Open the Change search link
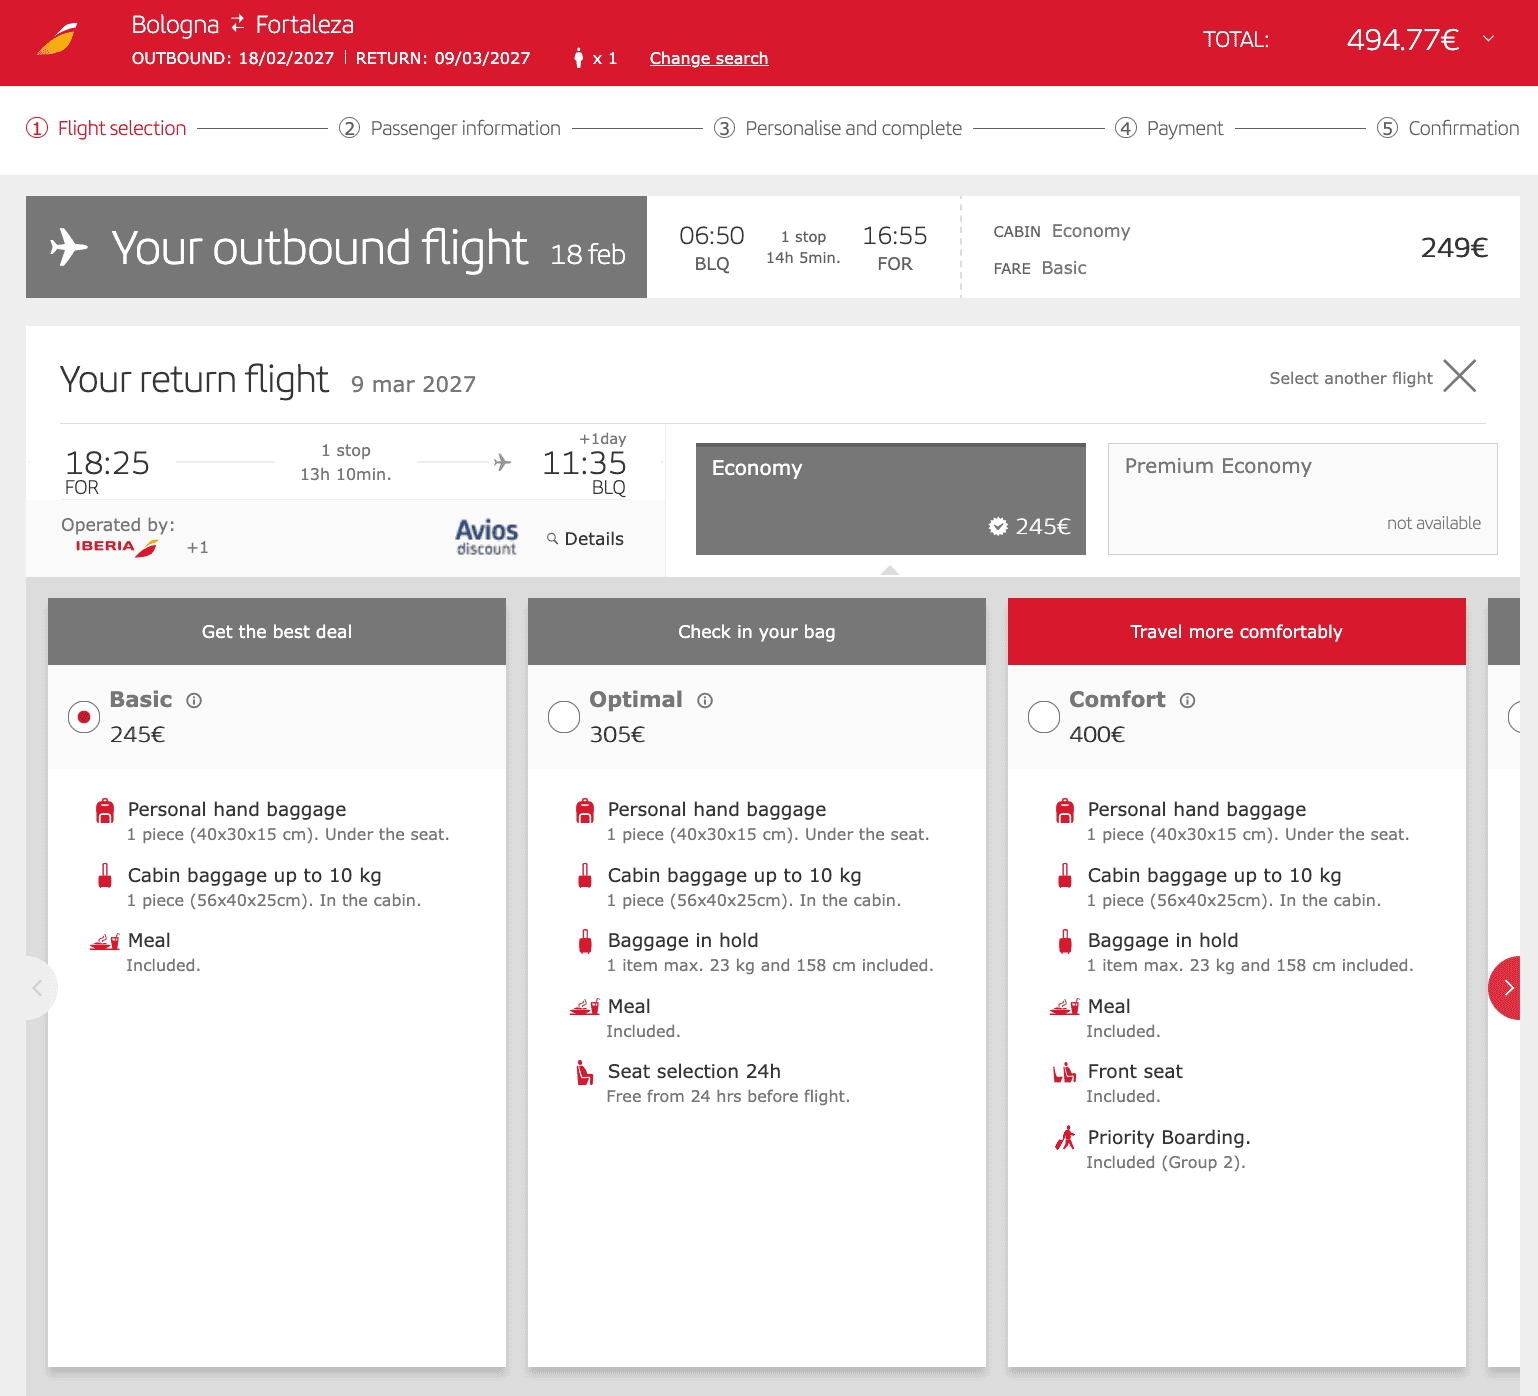1538x1396 pixels. coord(709,58)
